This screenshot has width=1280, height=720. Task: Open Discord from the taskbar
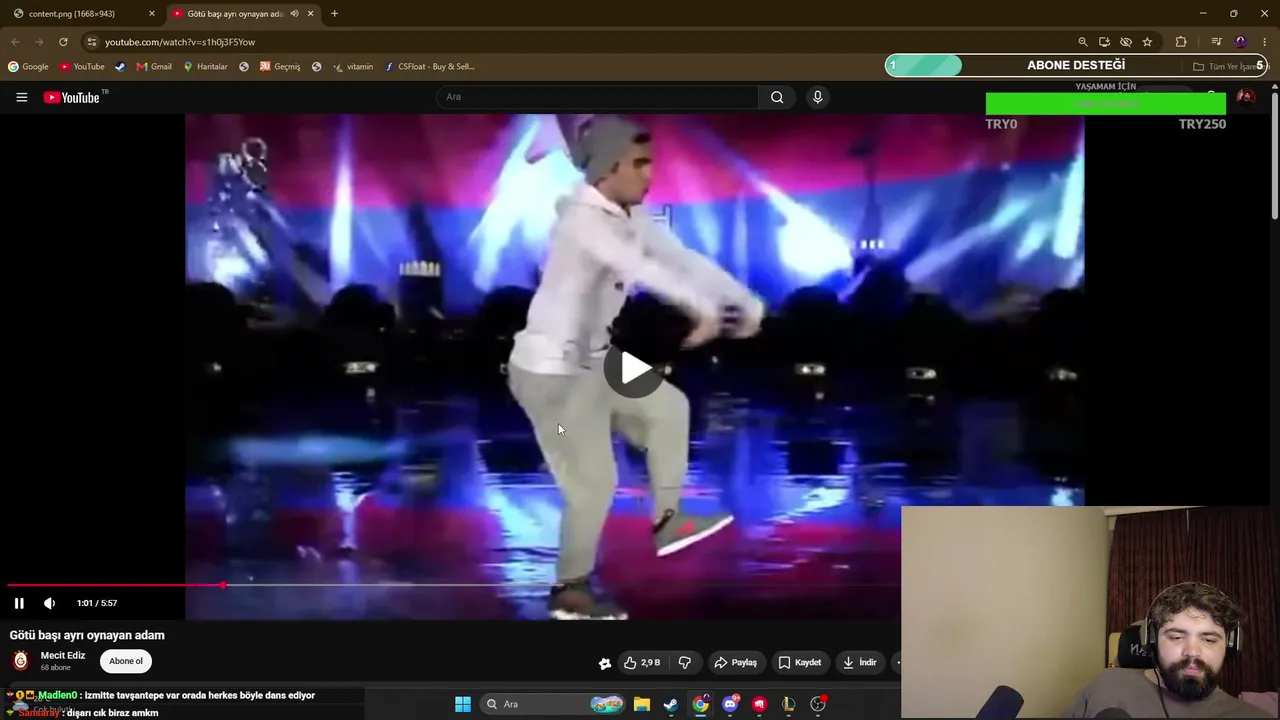(730, 704)
